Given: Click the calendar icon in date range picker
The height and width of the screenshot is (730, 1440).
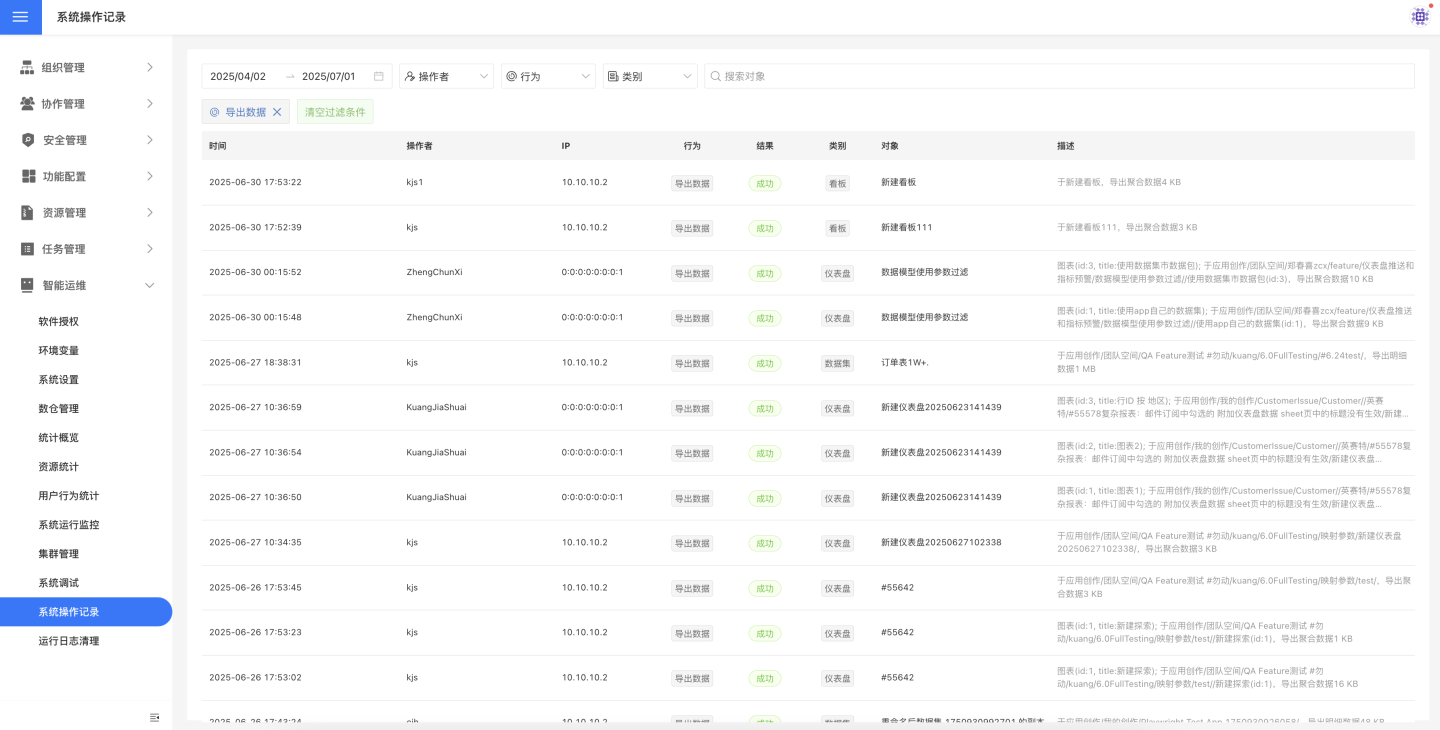Looking at the screenshot, I should pos(379,76).
